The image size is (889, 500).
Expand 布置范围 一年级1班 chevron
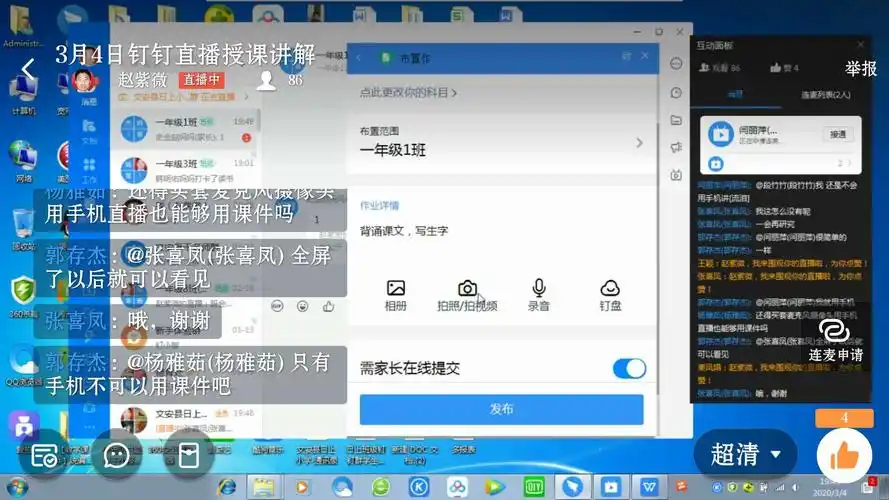(640, 142)
